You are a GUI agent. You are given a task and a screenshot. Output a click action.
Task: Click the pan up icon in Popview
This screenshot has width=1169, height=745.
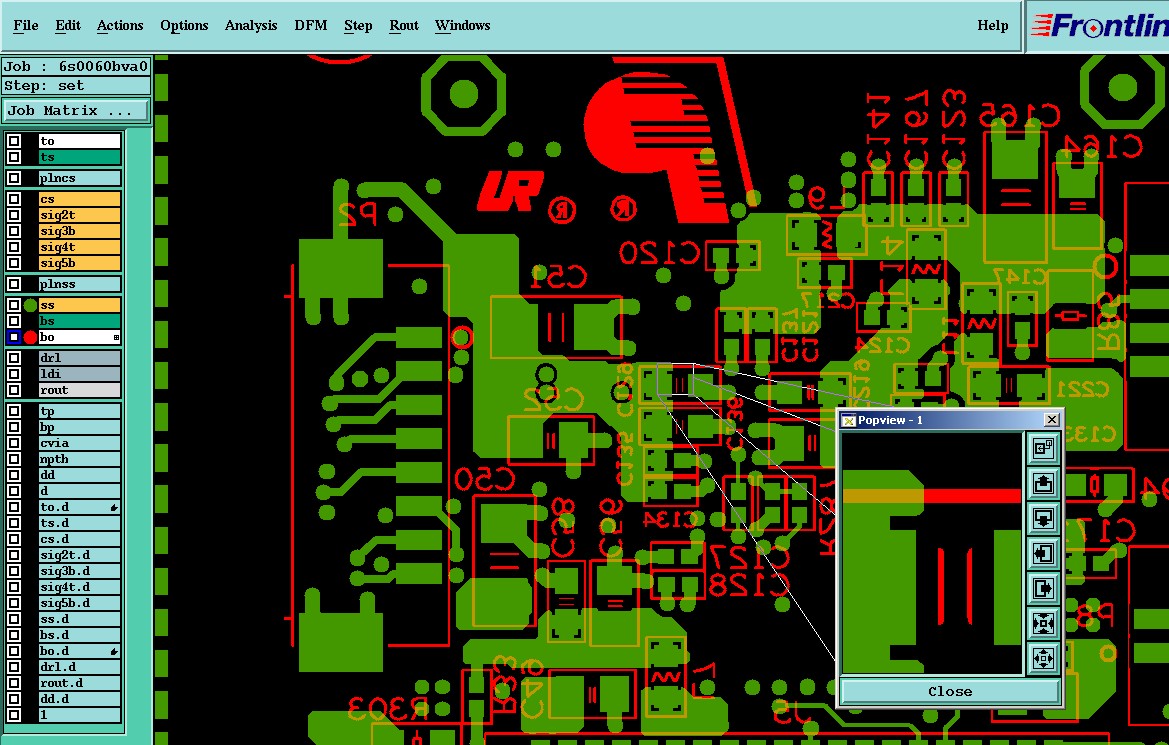[x=1043, y=482]
